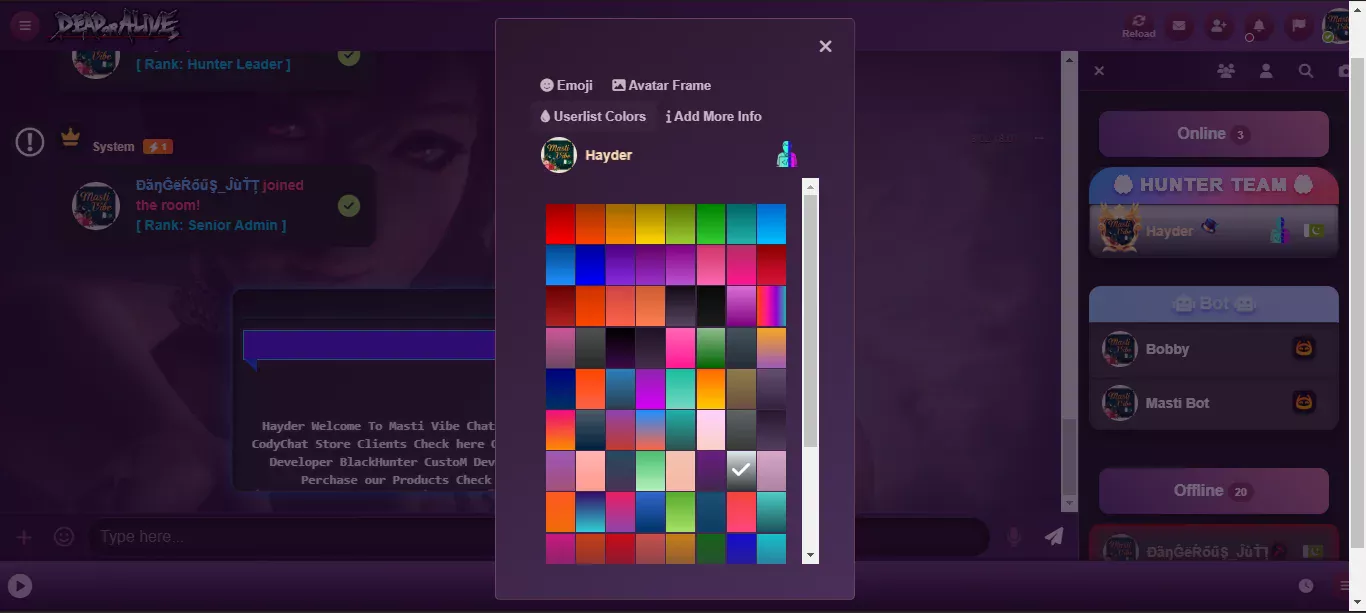Click the selected gray swatch with checkmark
1366x613 pixels.
click(741, 470)
